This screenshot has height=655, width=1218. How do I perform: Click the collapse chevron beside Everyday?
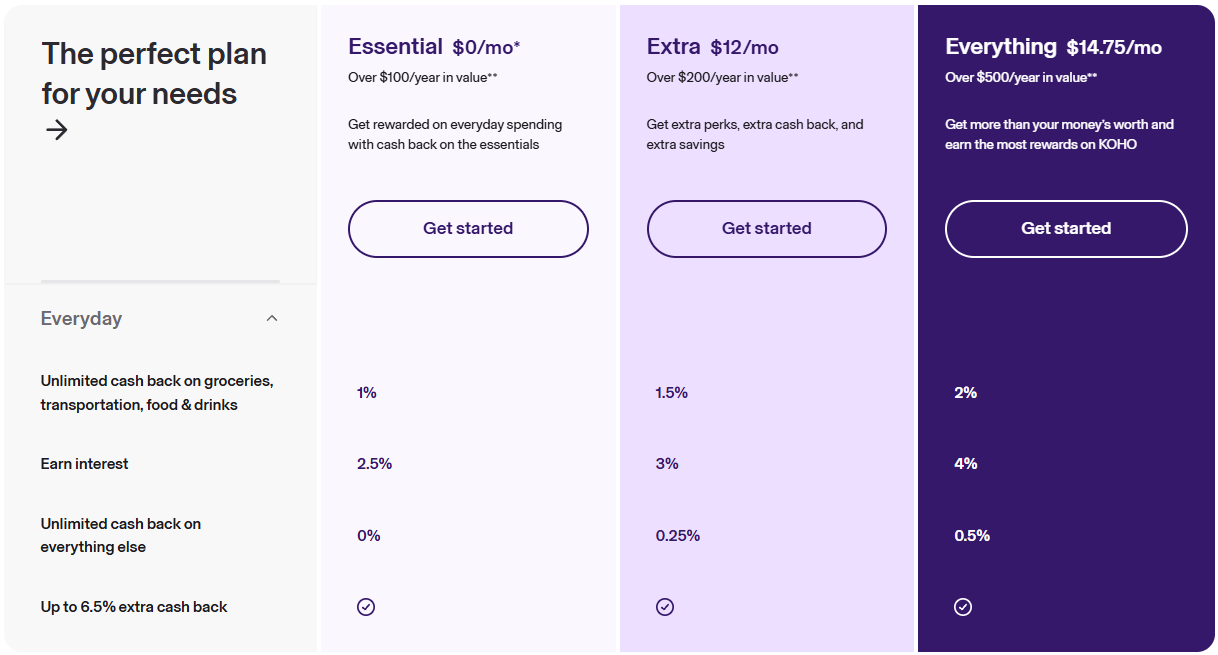[x=271, y=318]
